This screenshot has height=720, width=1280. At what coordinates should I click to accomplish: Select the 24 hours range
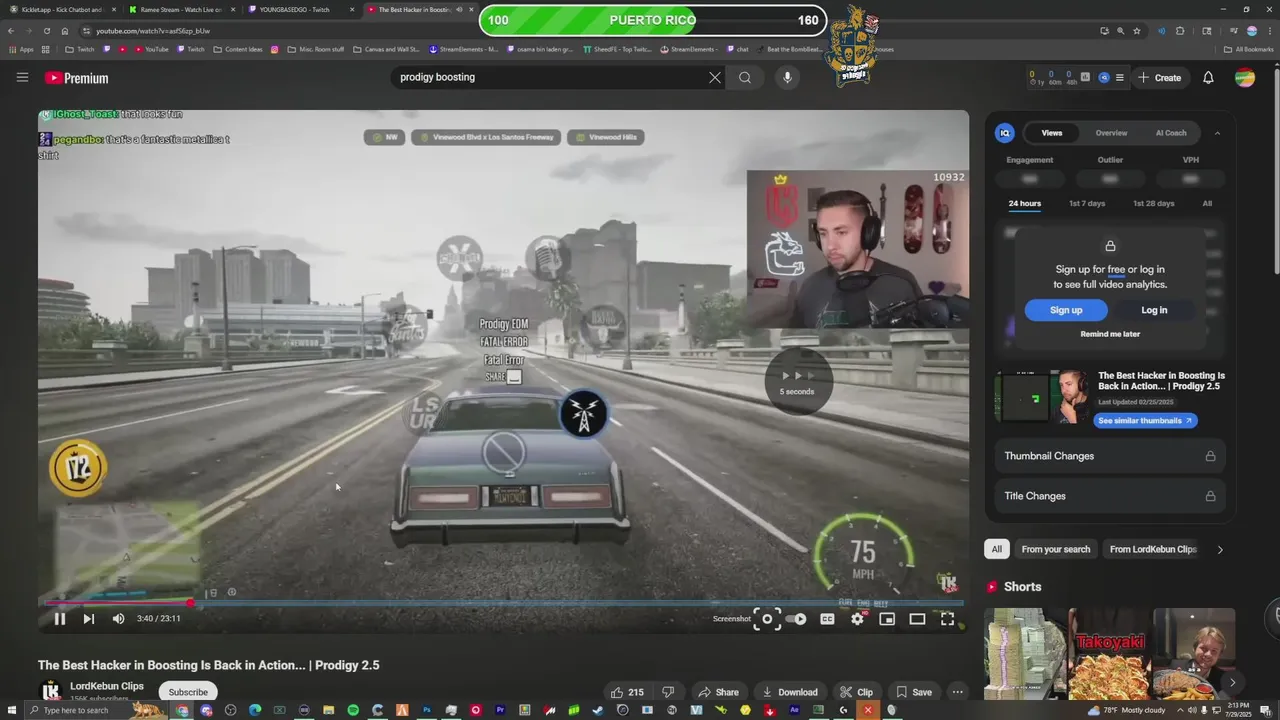pos(1024,203)
